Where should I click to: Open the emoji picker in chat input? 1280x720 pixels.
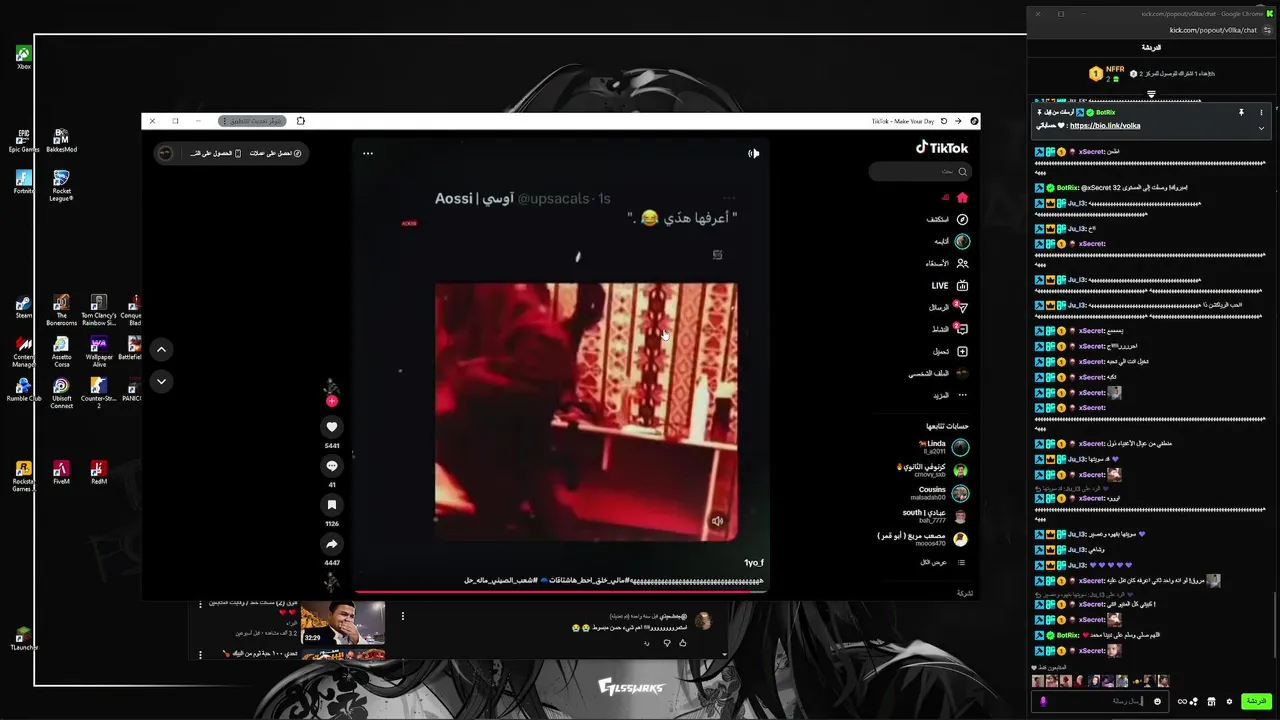[x=1157, y=701]
